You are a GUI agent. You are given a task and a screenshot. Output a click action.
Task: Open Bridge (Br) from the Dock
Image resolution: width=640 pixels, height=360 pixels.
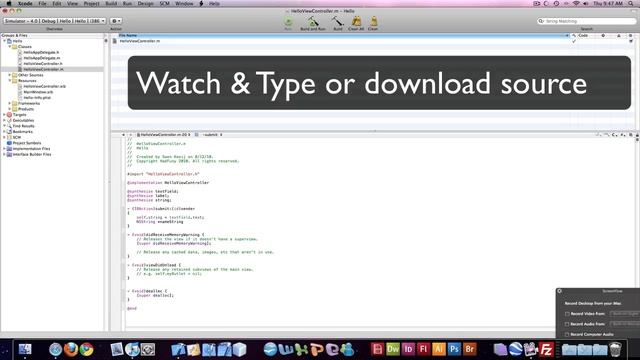(469, 349)
